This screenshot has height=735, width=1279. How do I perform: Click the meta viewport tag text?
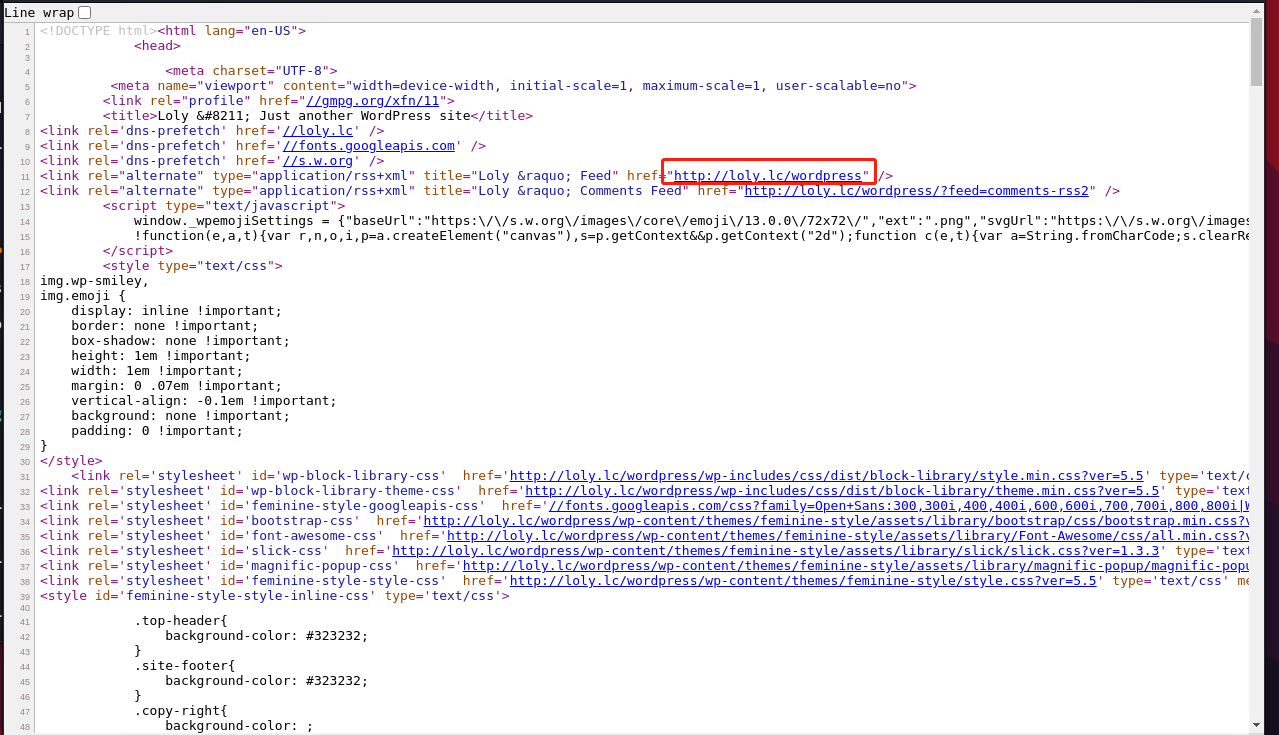pos(514,86)
